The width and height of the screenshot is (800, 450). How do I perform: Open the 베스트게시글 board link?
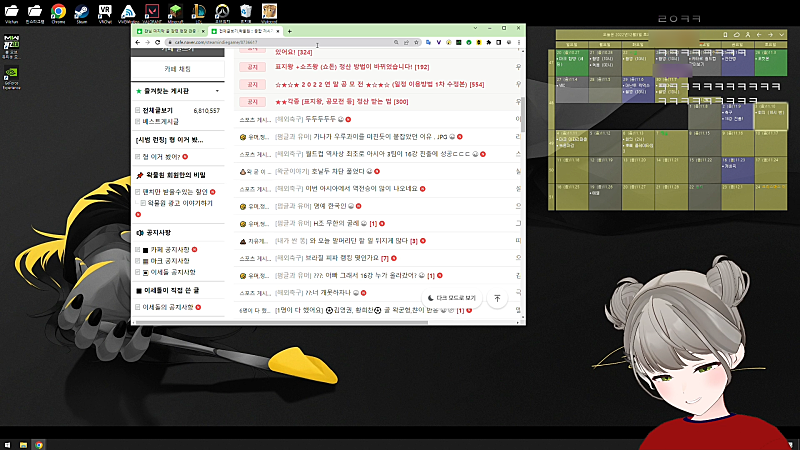click(x=161, y=121)
